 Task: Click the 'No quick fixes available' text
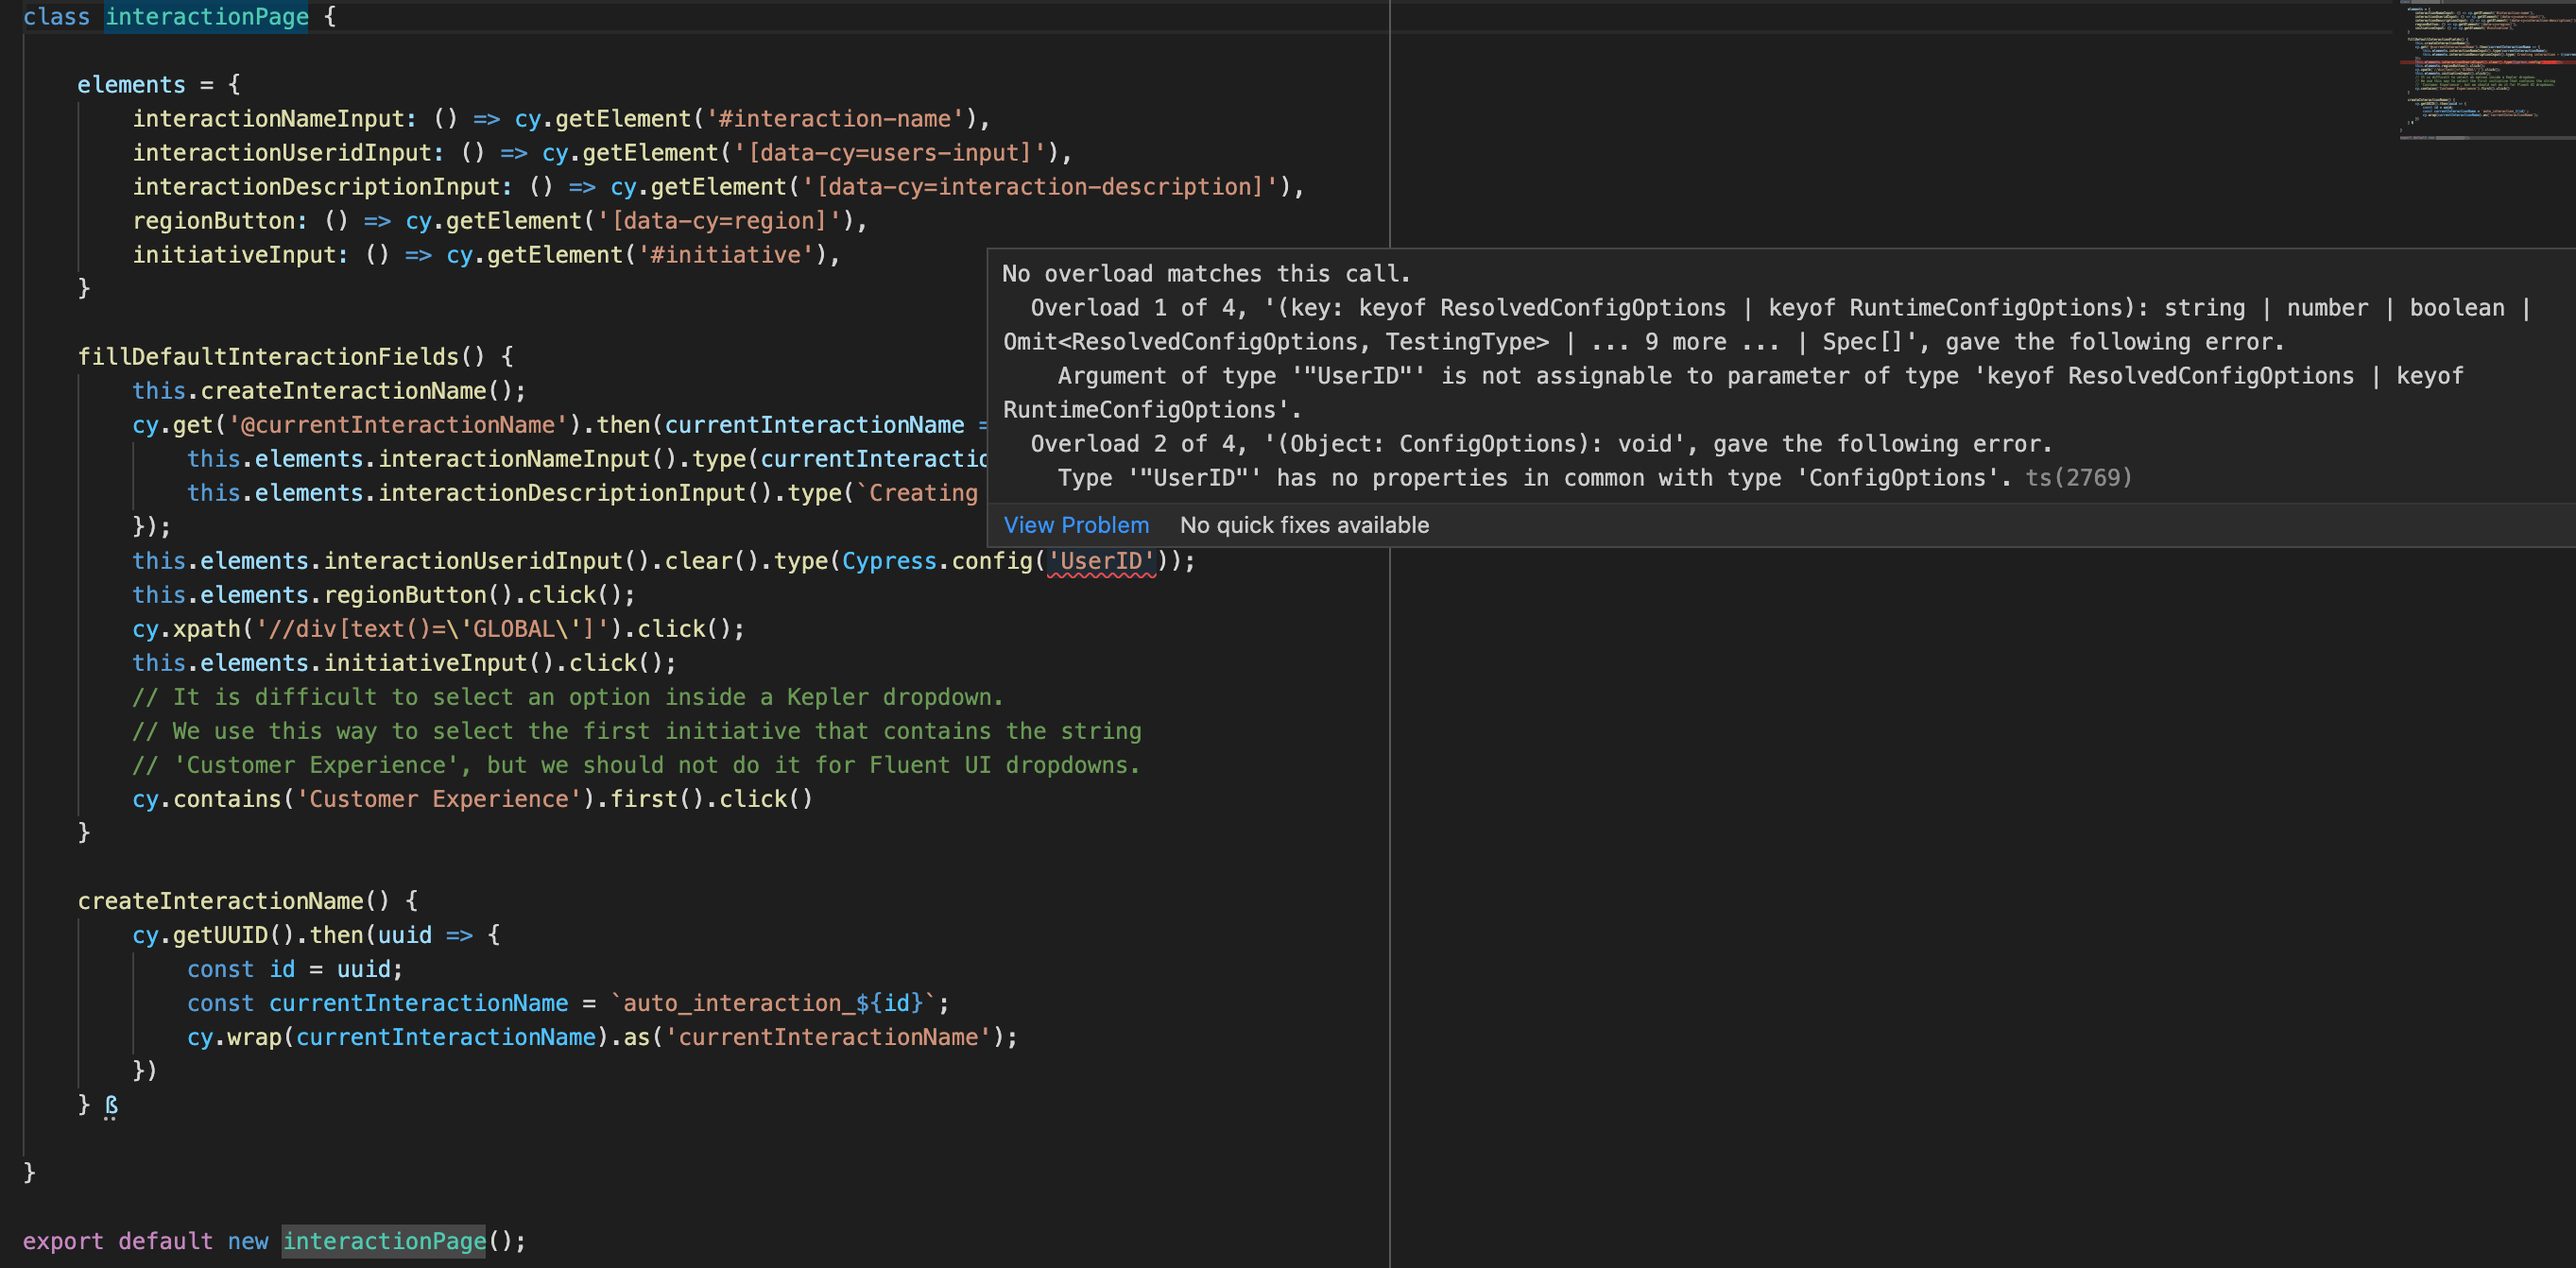[1304, 525]
